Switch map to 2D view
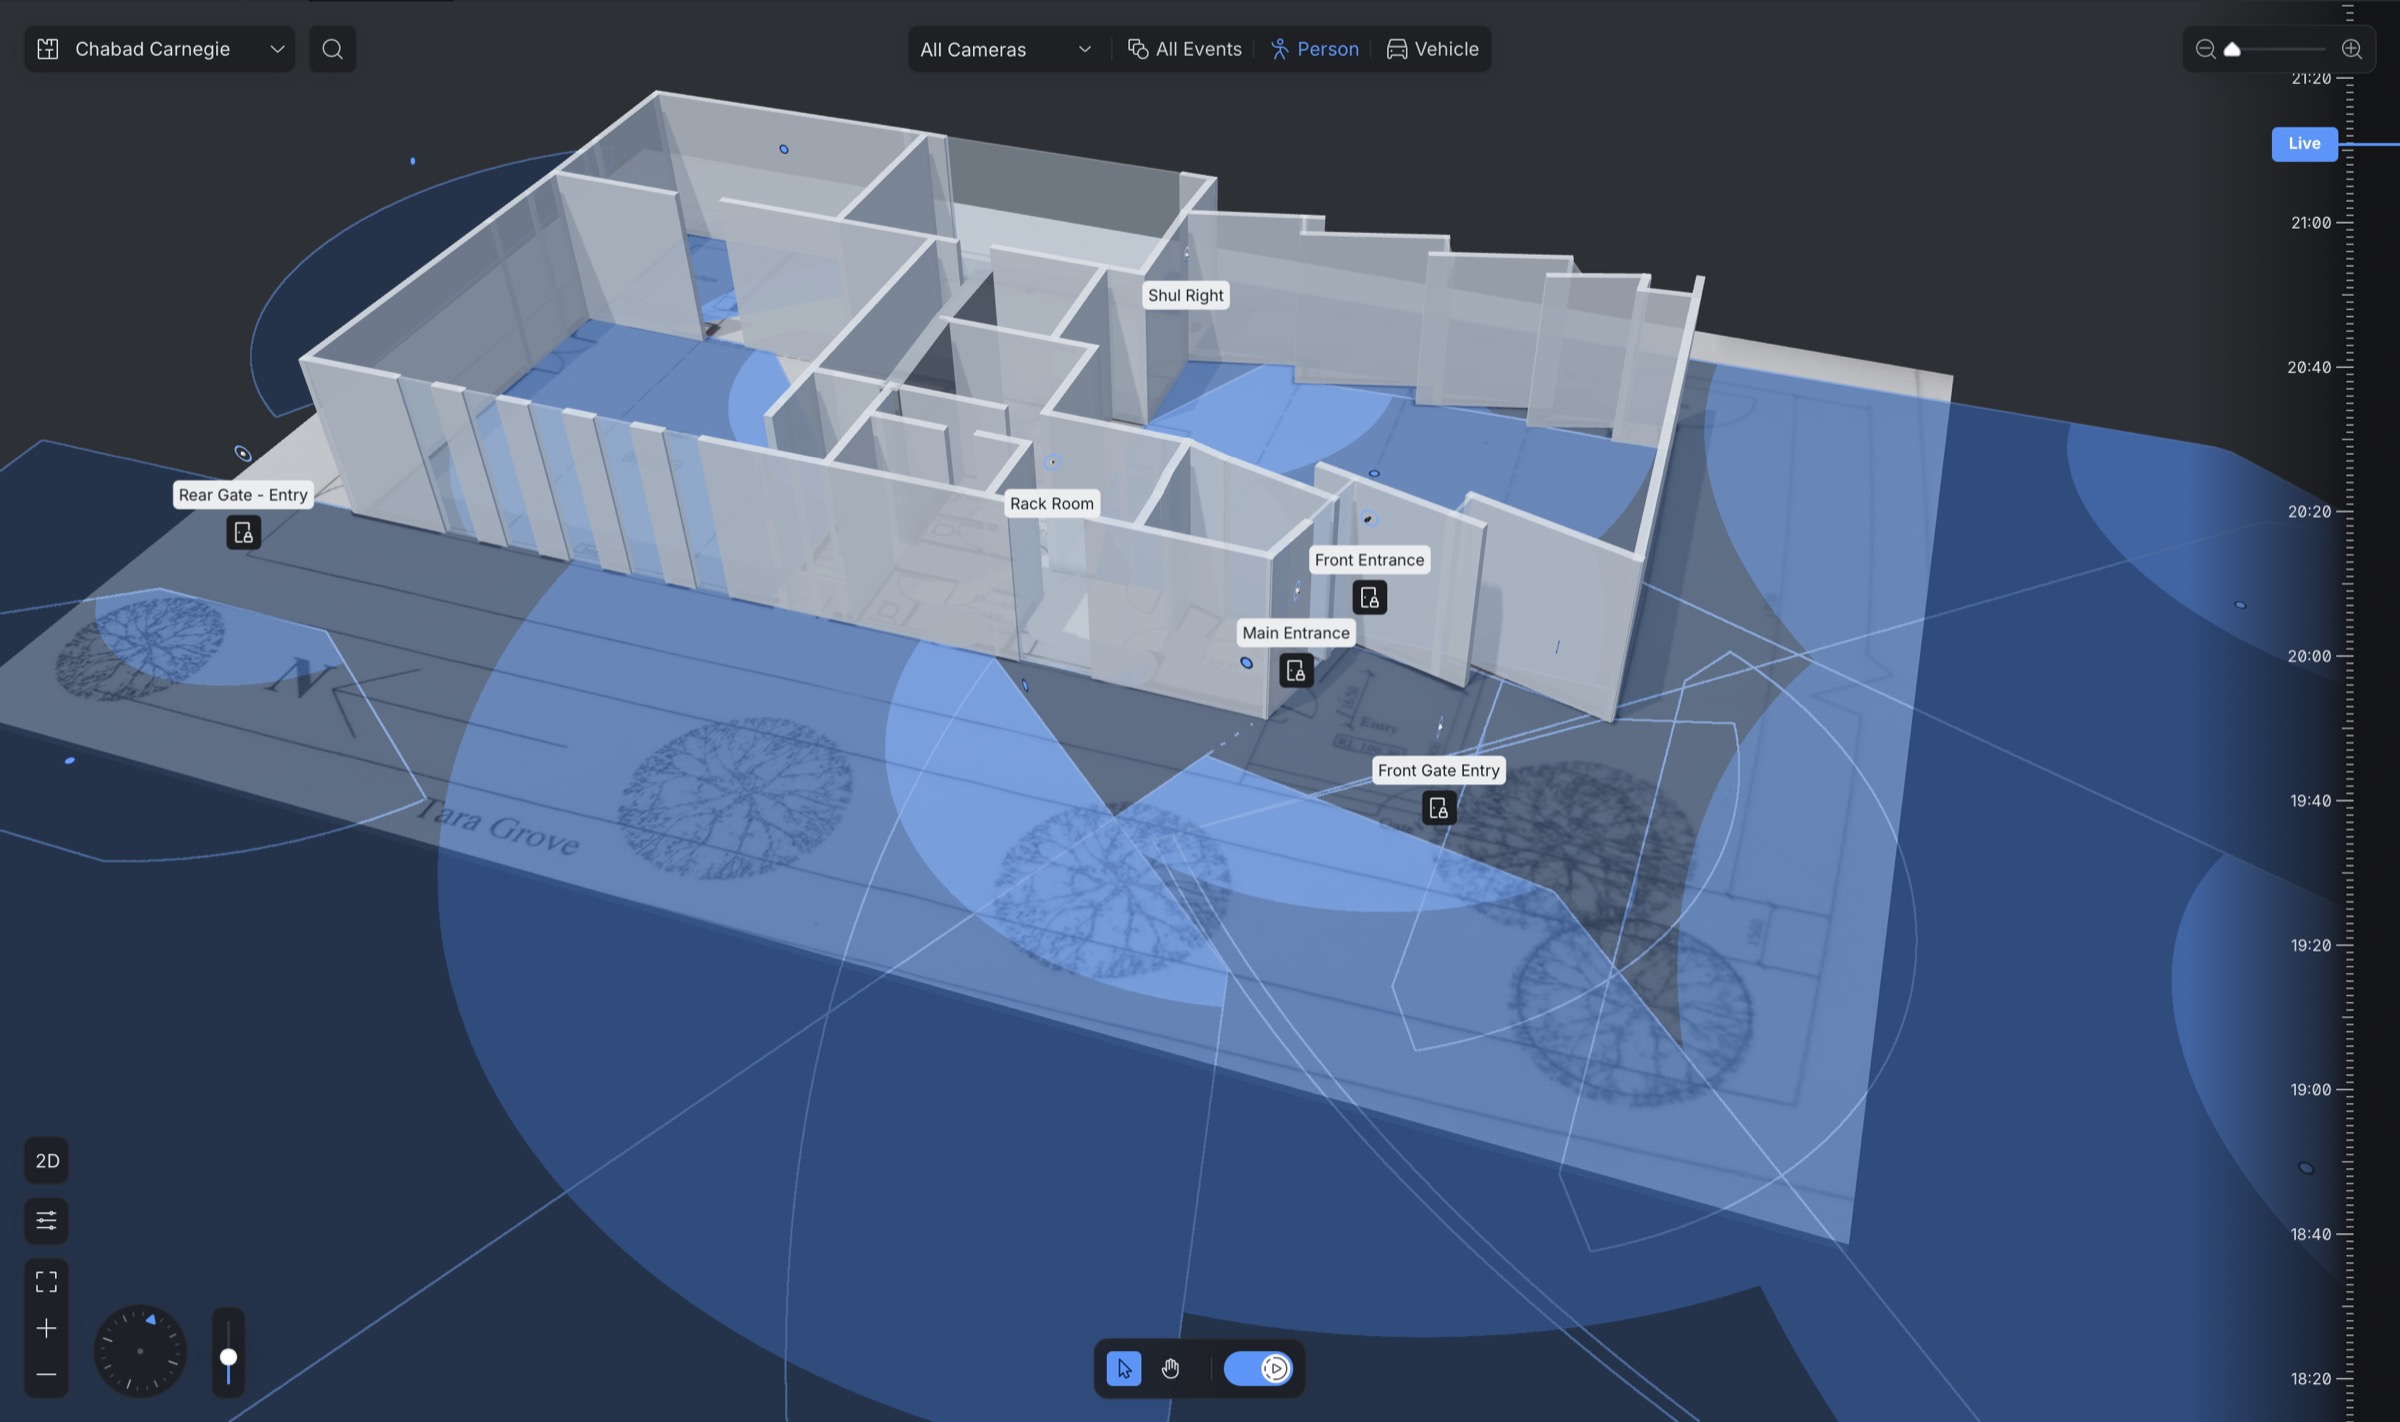The image size is (2400, 1422). [x=46, y=1160]
